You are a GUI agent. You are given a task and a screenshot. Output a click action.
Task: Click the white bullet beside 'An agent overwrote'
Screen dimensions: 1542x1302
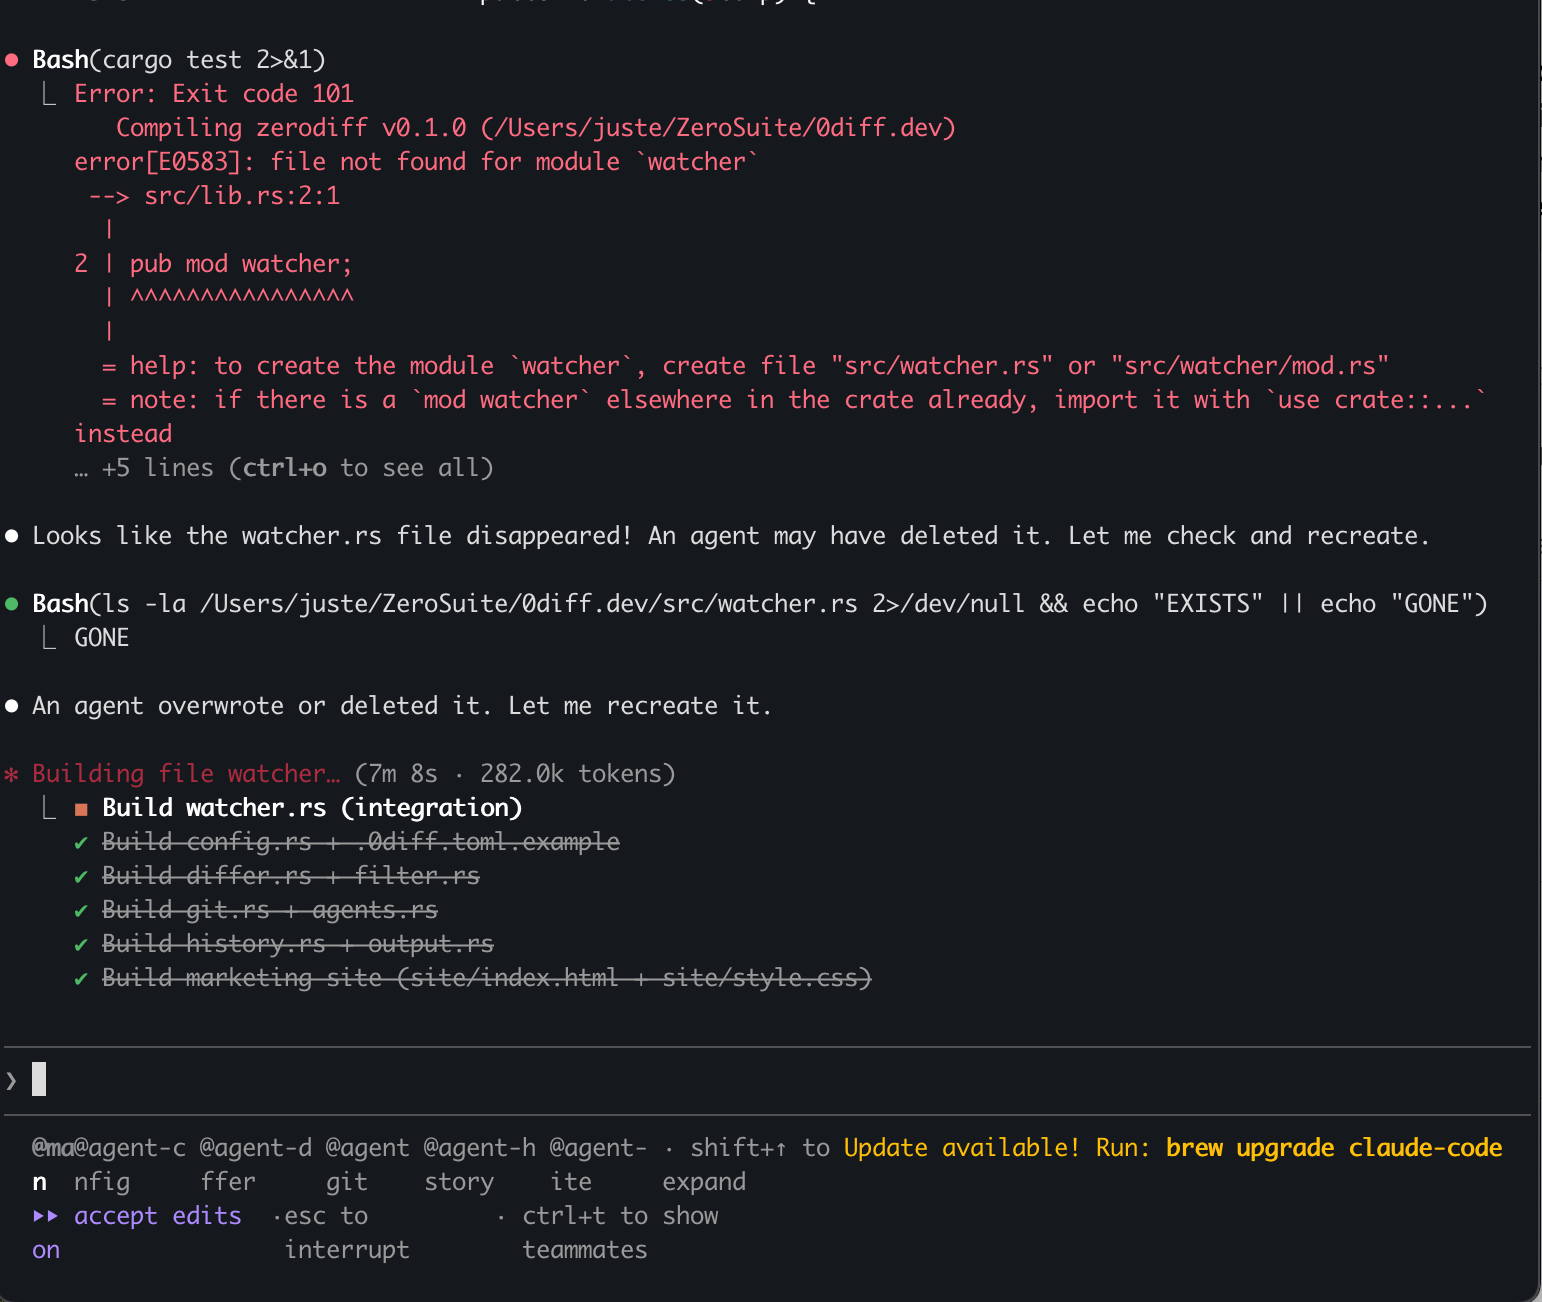pos(12,706)
